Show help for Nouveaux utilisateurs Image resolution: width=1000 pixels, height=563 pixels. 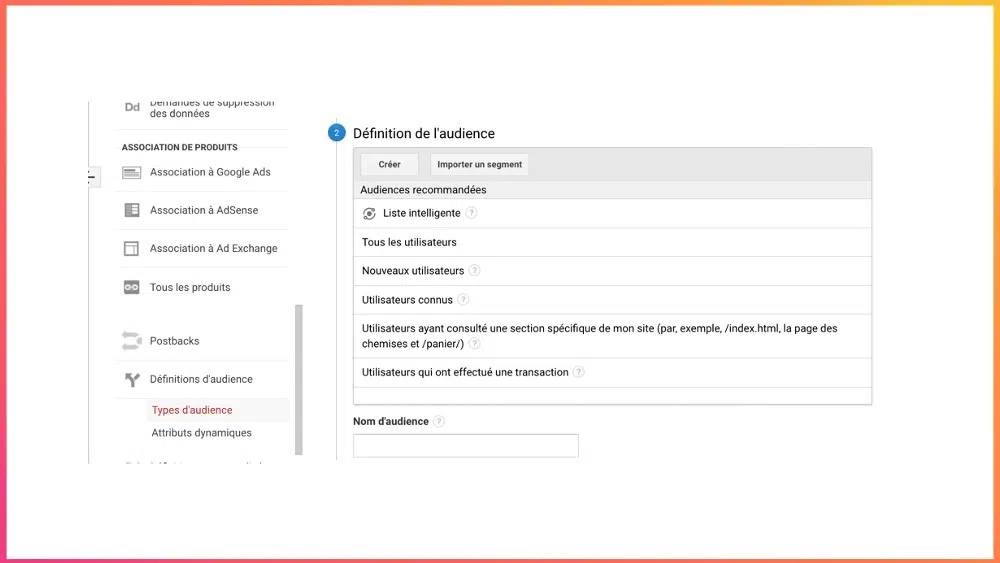(475, 271)
